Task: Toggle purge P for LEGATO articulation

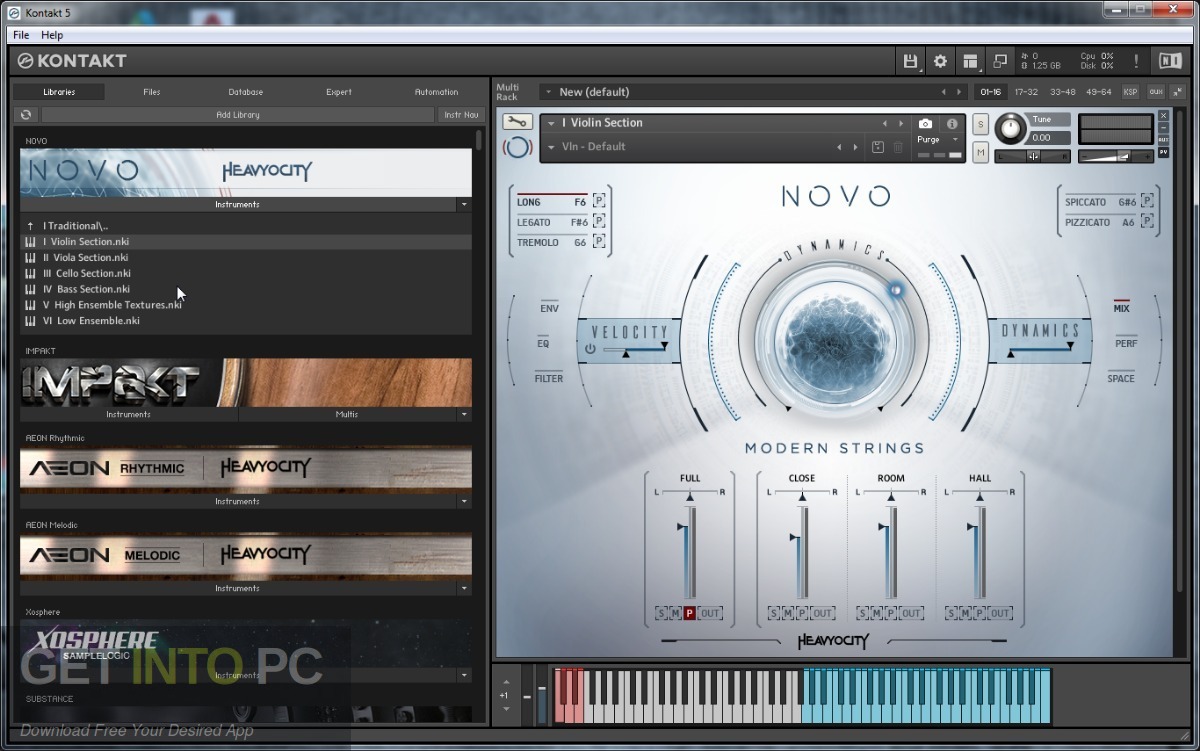Action: (599, 222)
